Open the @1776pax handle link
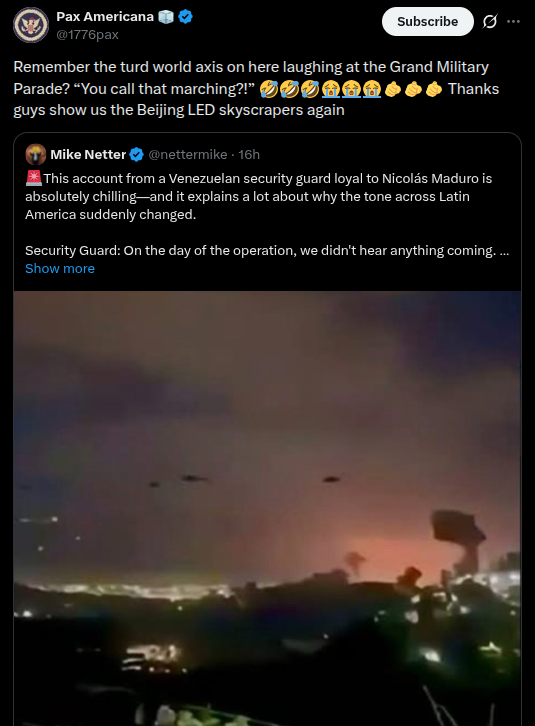This screenshot has width=535, height=726. coord(87,35)
